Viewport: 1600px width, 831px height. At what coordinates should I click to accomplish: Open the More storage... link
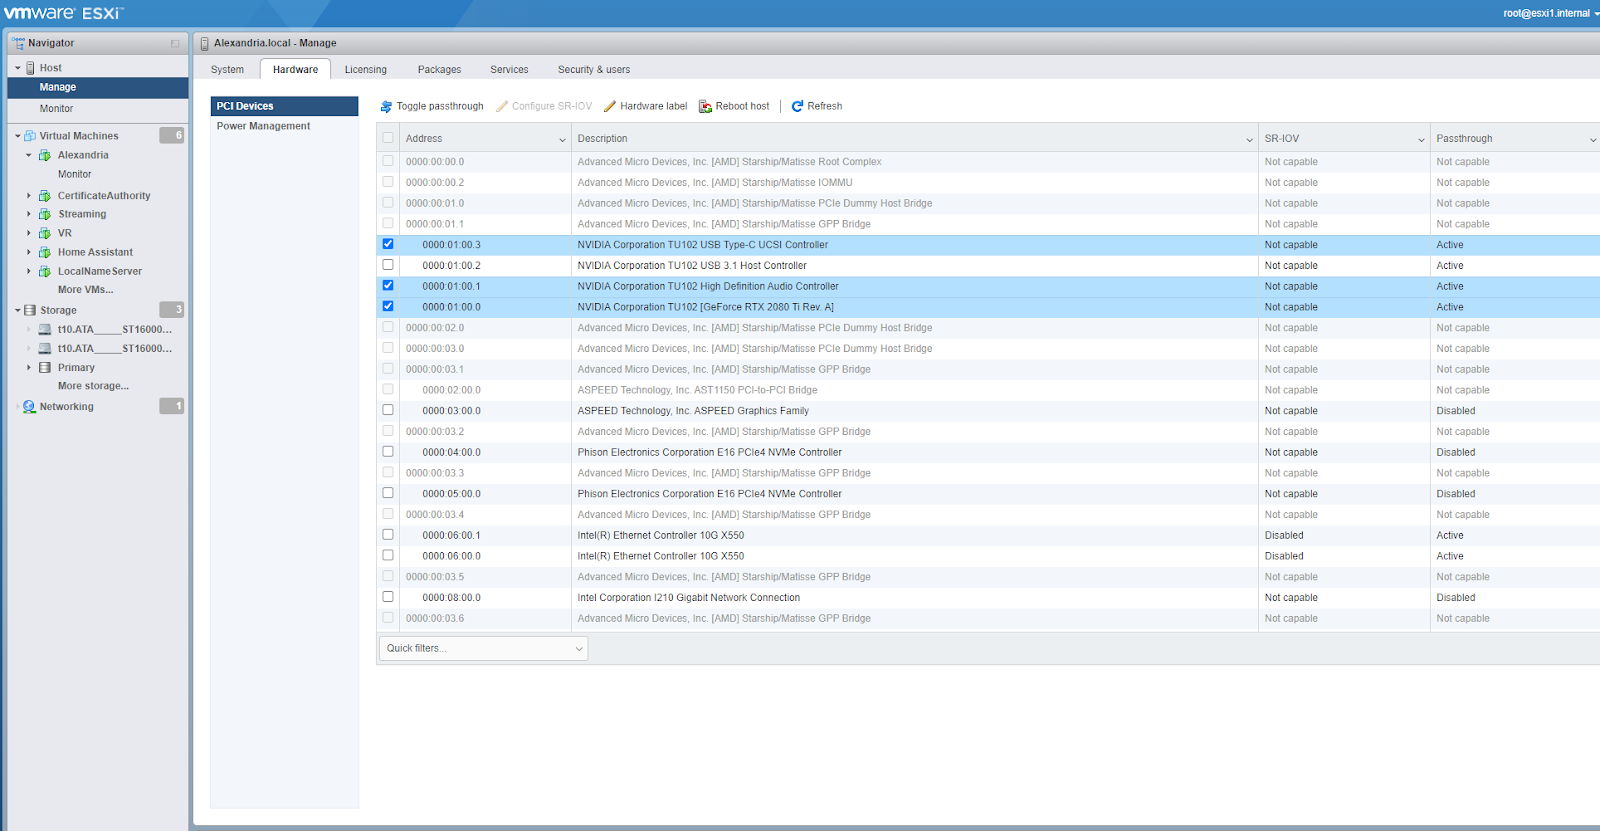(93, 386)
